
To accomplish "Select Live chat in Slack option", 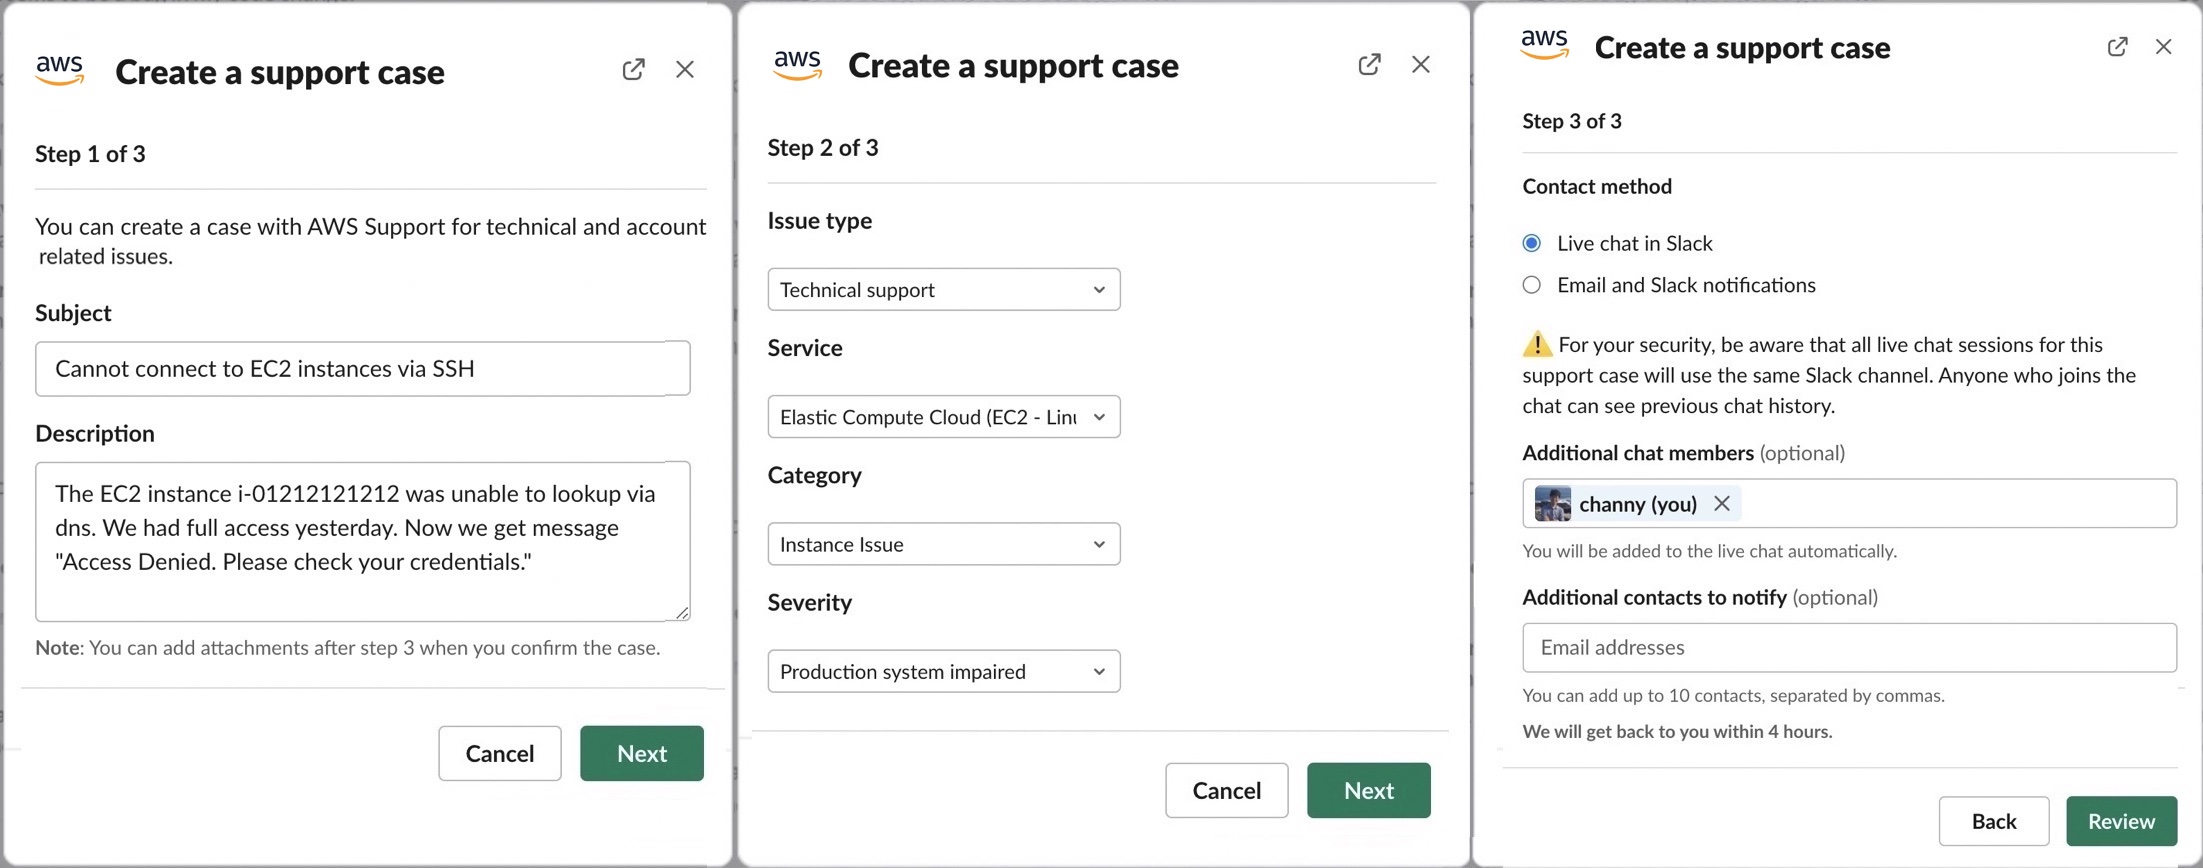I will click(x=1531, y=243).
